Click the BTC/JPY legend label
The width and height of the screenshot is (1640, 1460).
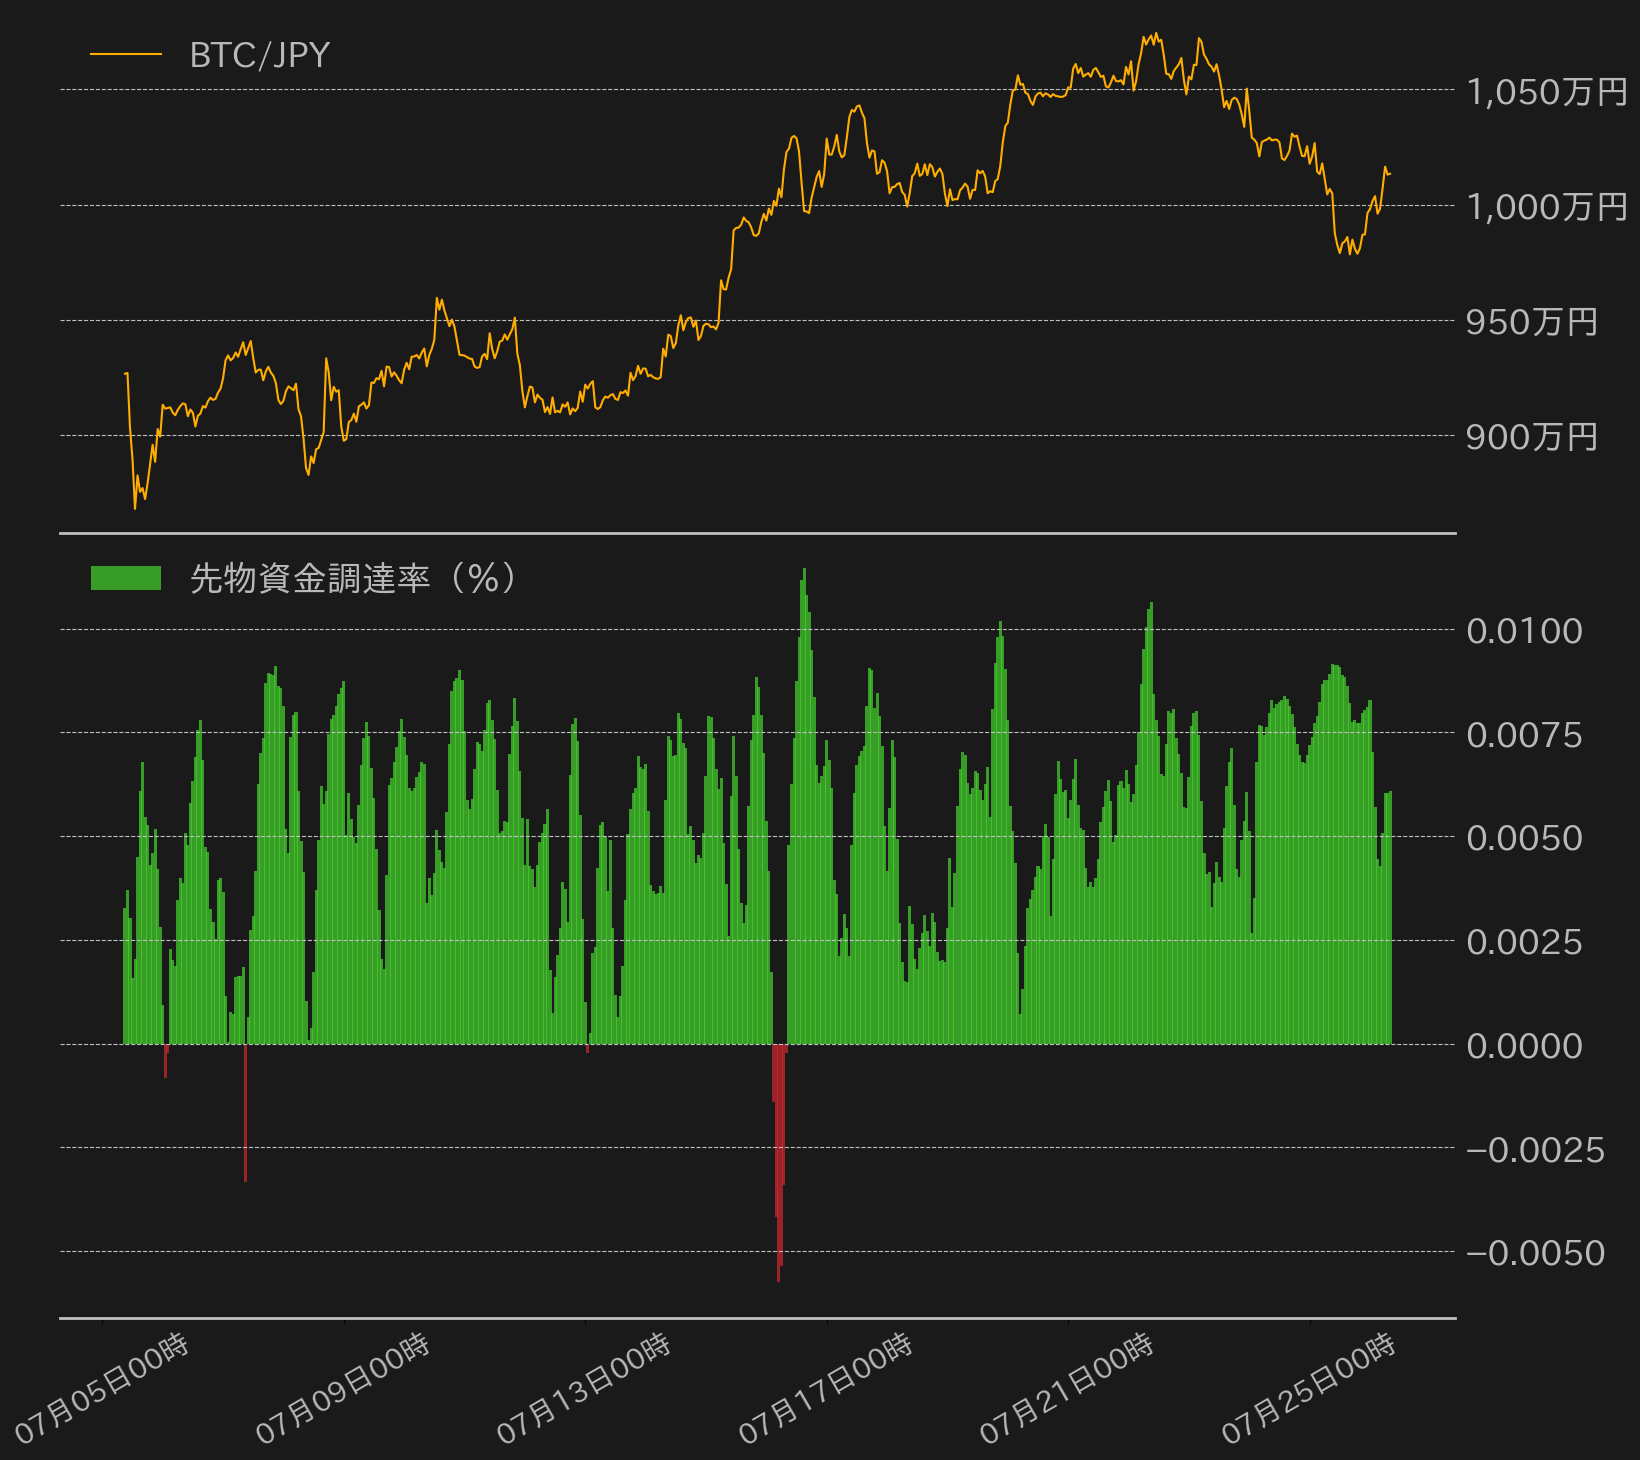[x=259, y=55]
